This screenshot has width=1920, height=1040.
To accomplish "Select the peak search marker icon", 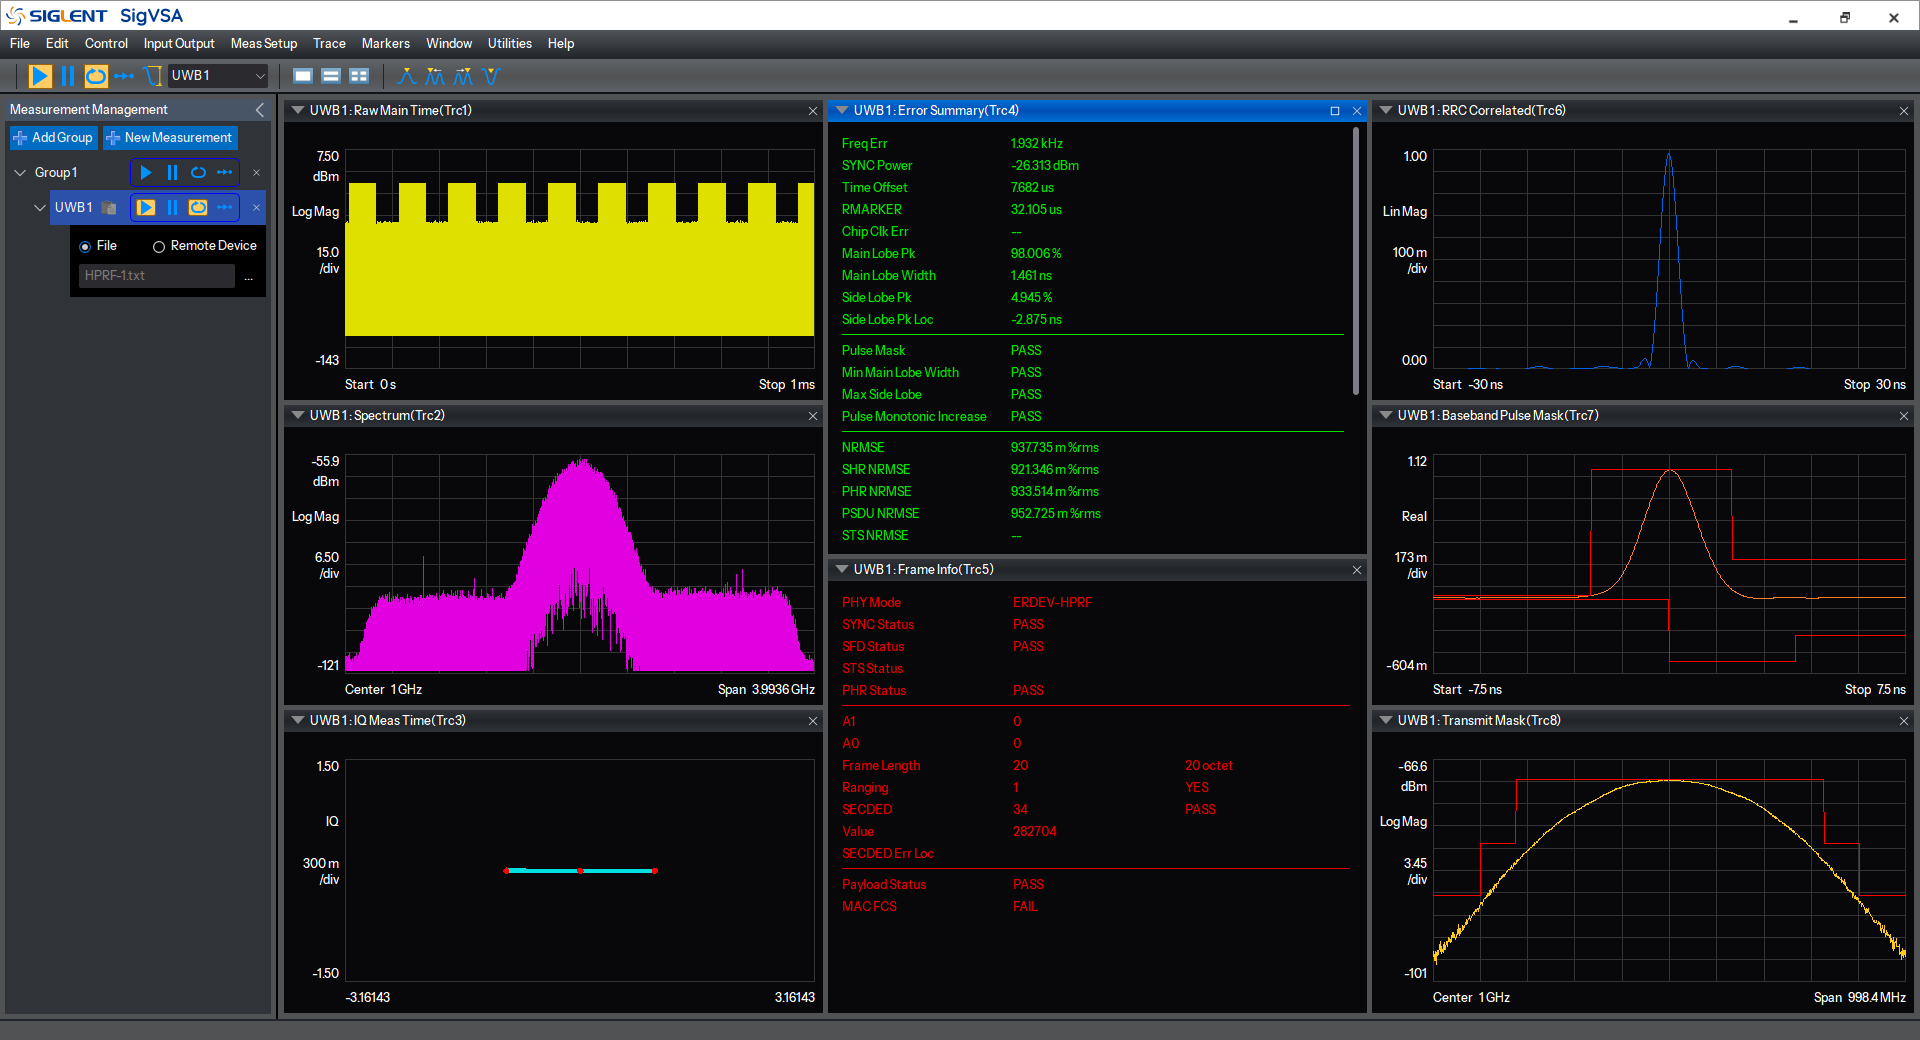I will point(407,76).
